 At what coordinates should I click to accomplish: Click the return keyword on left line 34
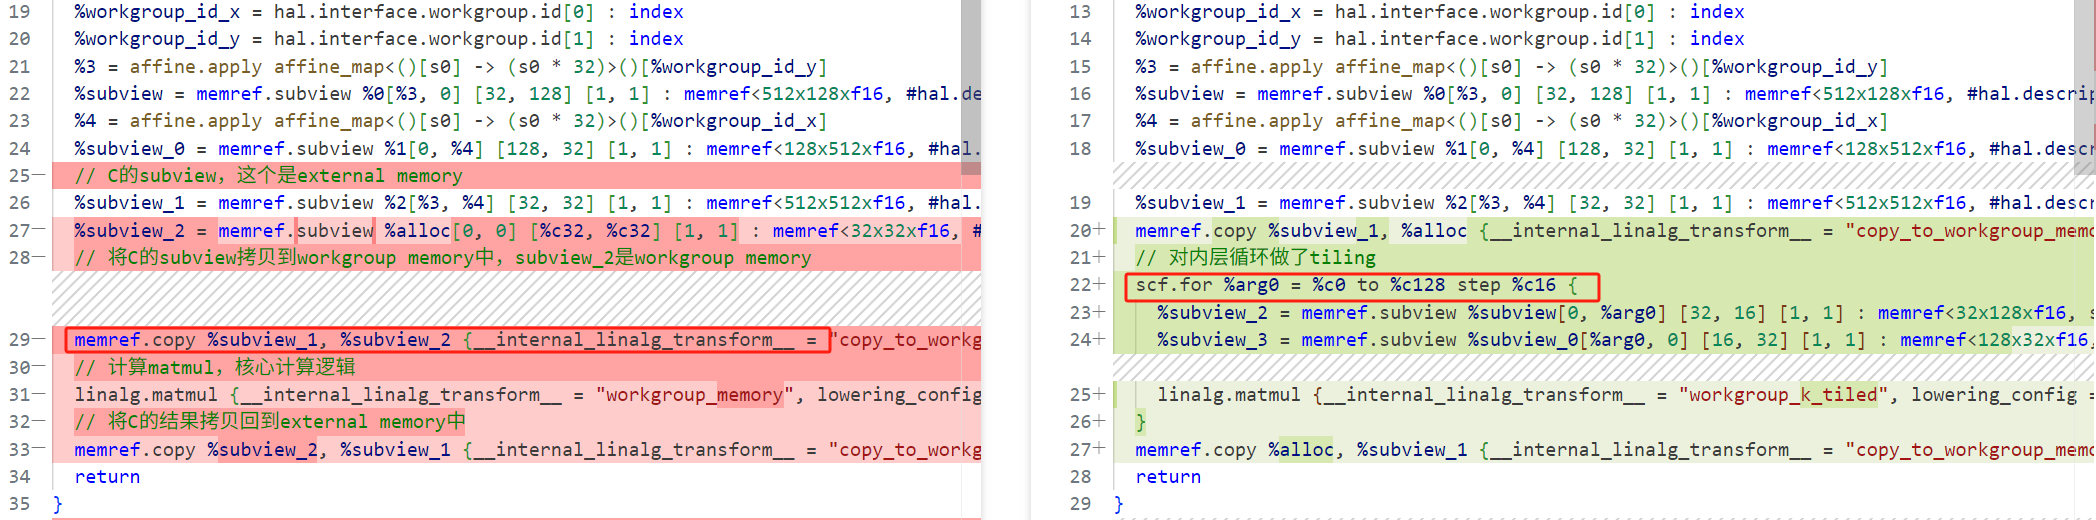tap(107, 477)
